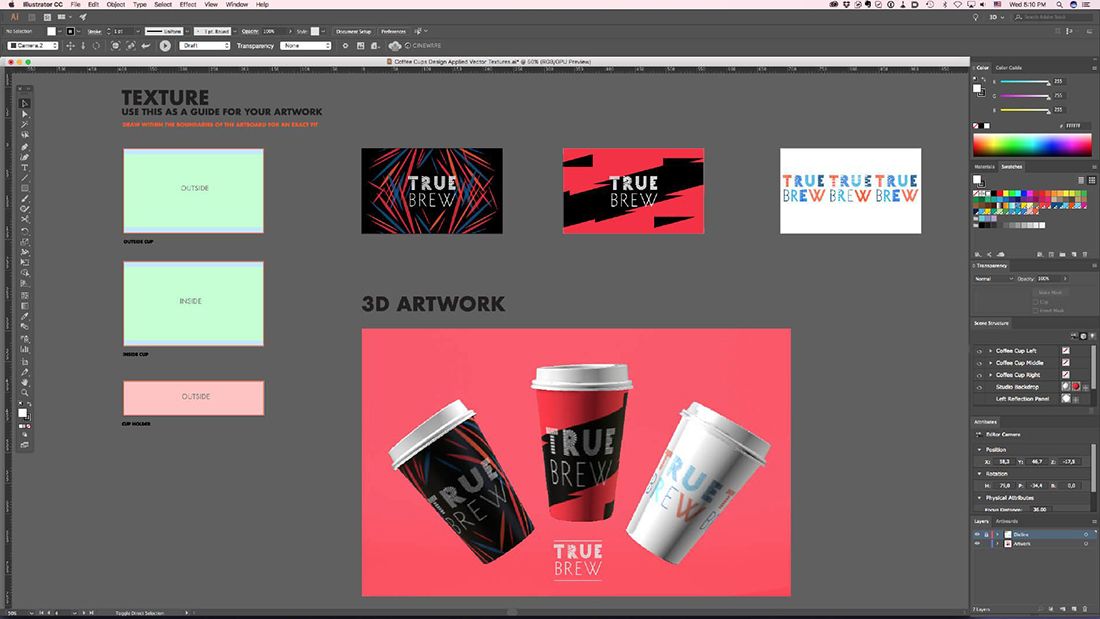This screenshot has width=1100, height=619.
Task: Delete selected layer using trash icon
Action: 1085,608
